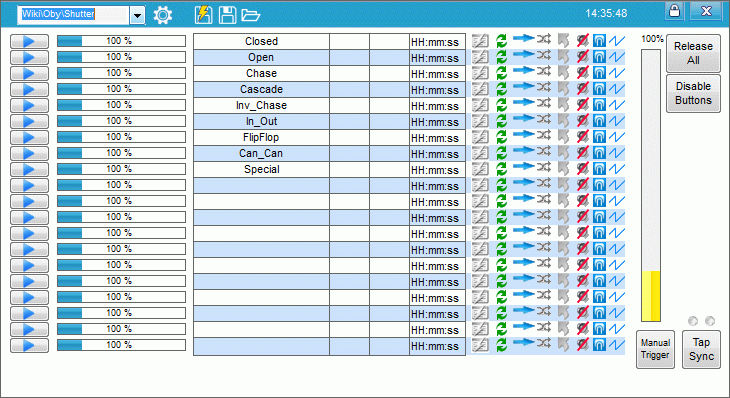Click grey flag icon on In_Out row
This screenshot has width=730, height=398.
point(563,121)
